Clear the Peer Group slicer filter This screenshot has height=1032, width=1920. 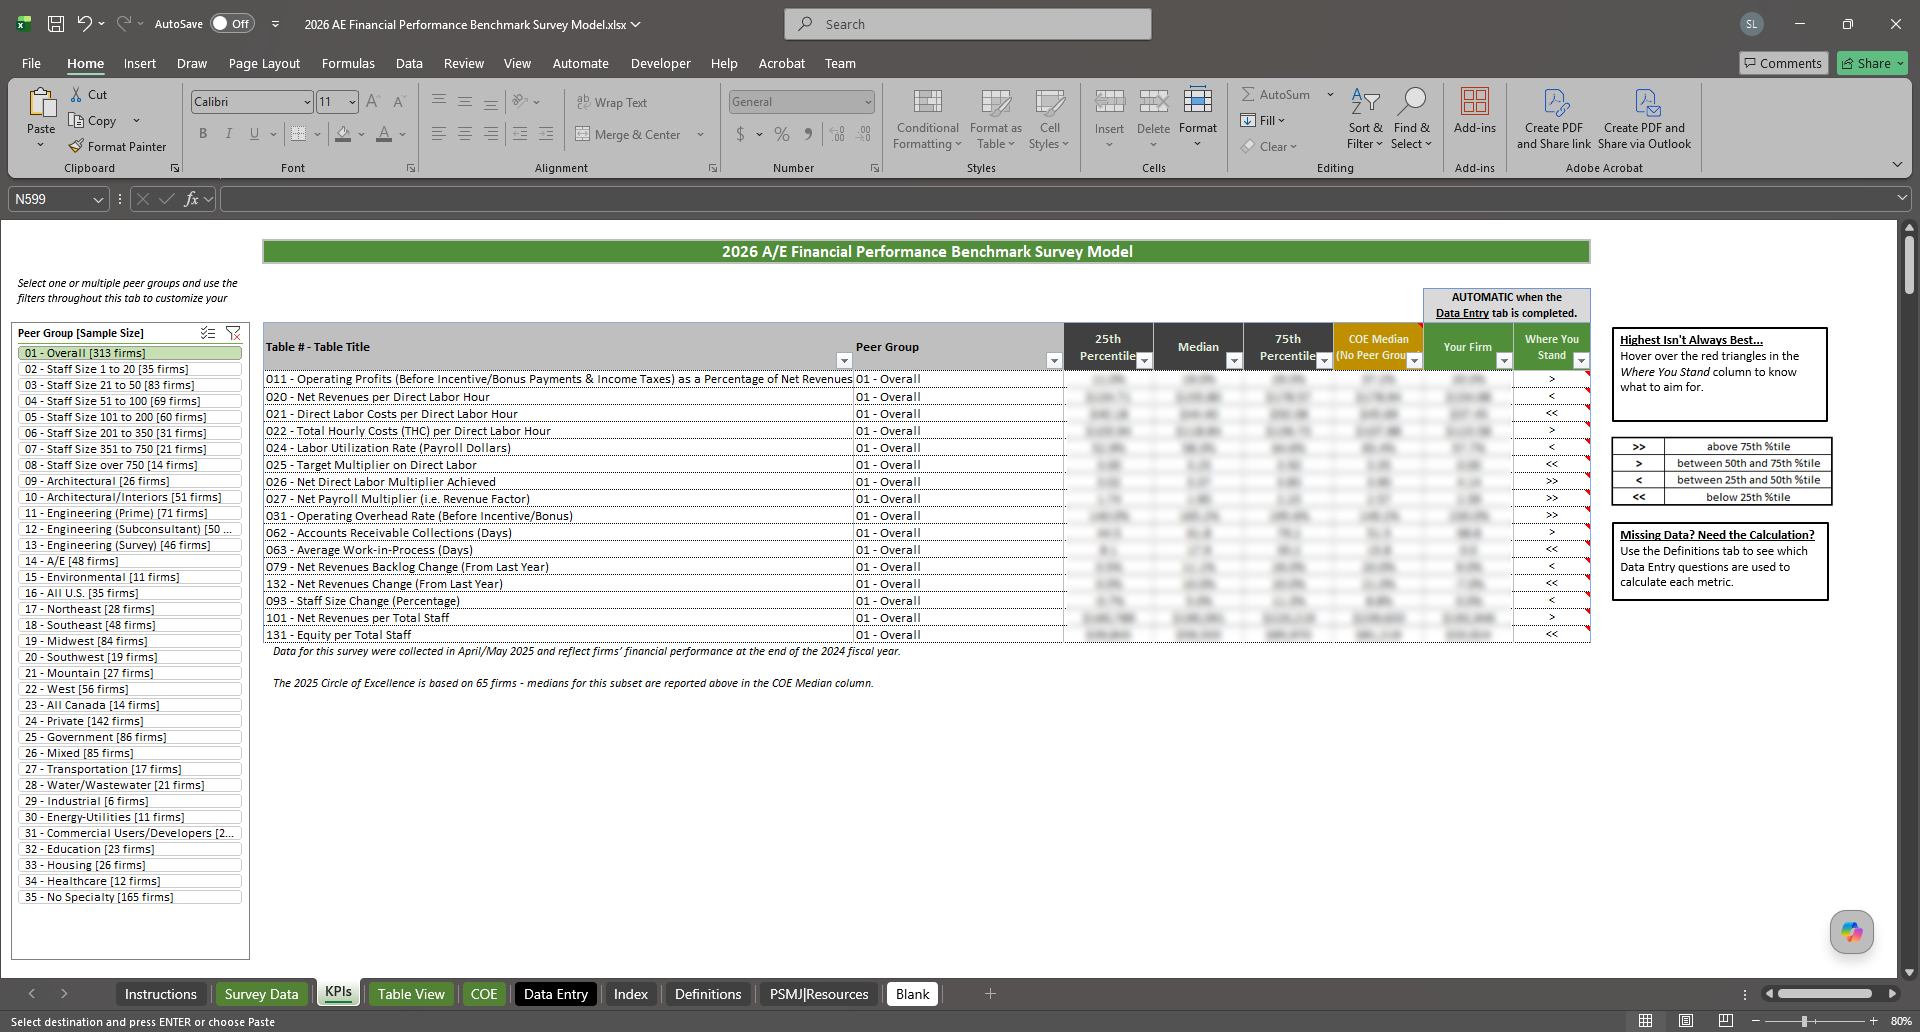click(233, 333)
